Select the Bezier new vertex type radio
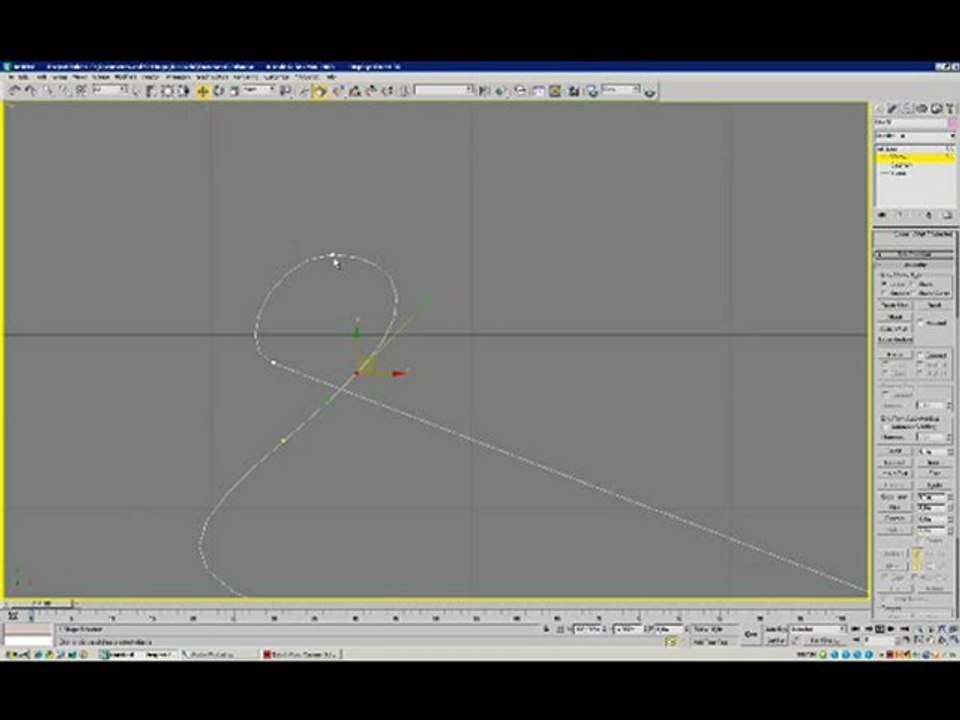This screenshot has height=720, width=960. click(x=914, y=285)
